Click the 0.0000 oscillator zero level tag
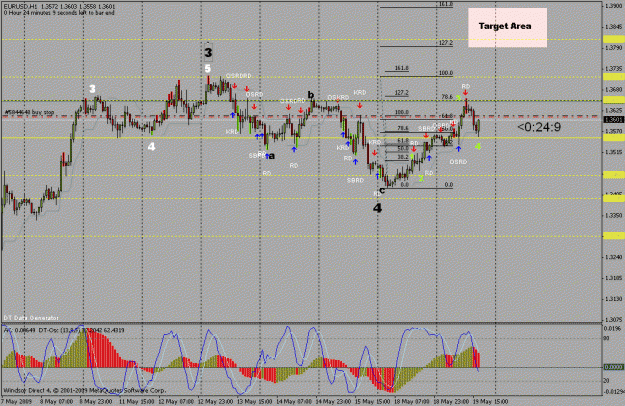 click(613, 367)
